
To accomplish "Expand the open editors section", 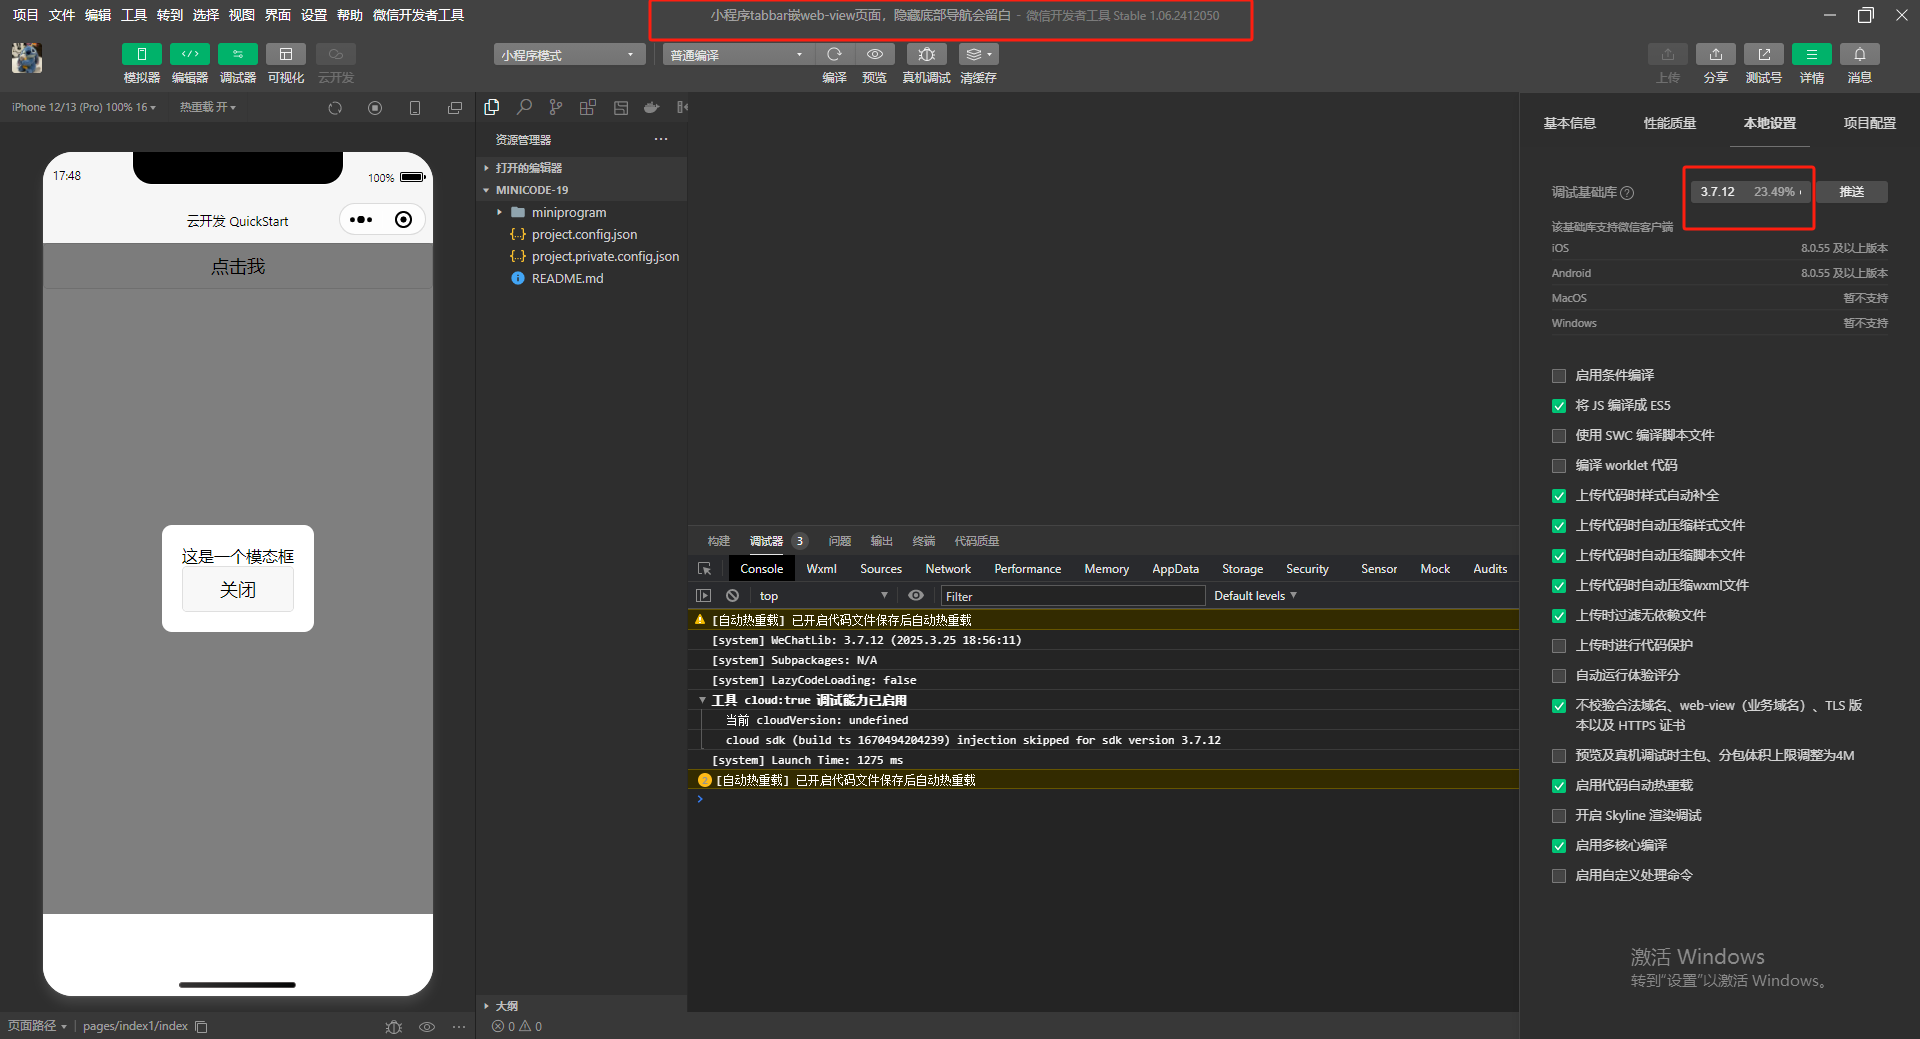I will pyautogui.click(x=528, y=168).
